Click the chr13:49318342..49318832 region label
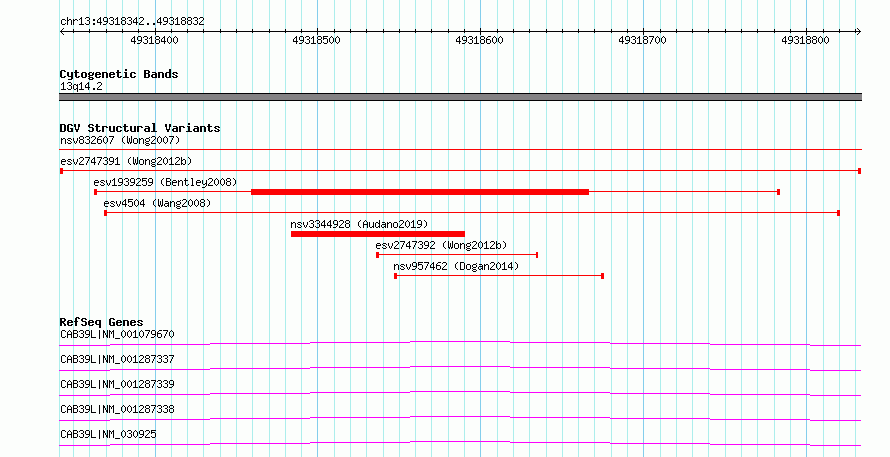Screen dimensions: 890x457 point(132,21)
